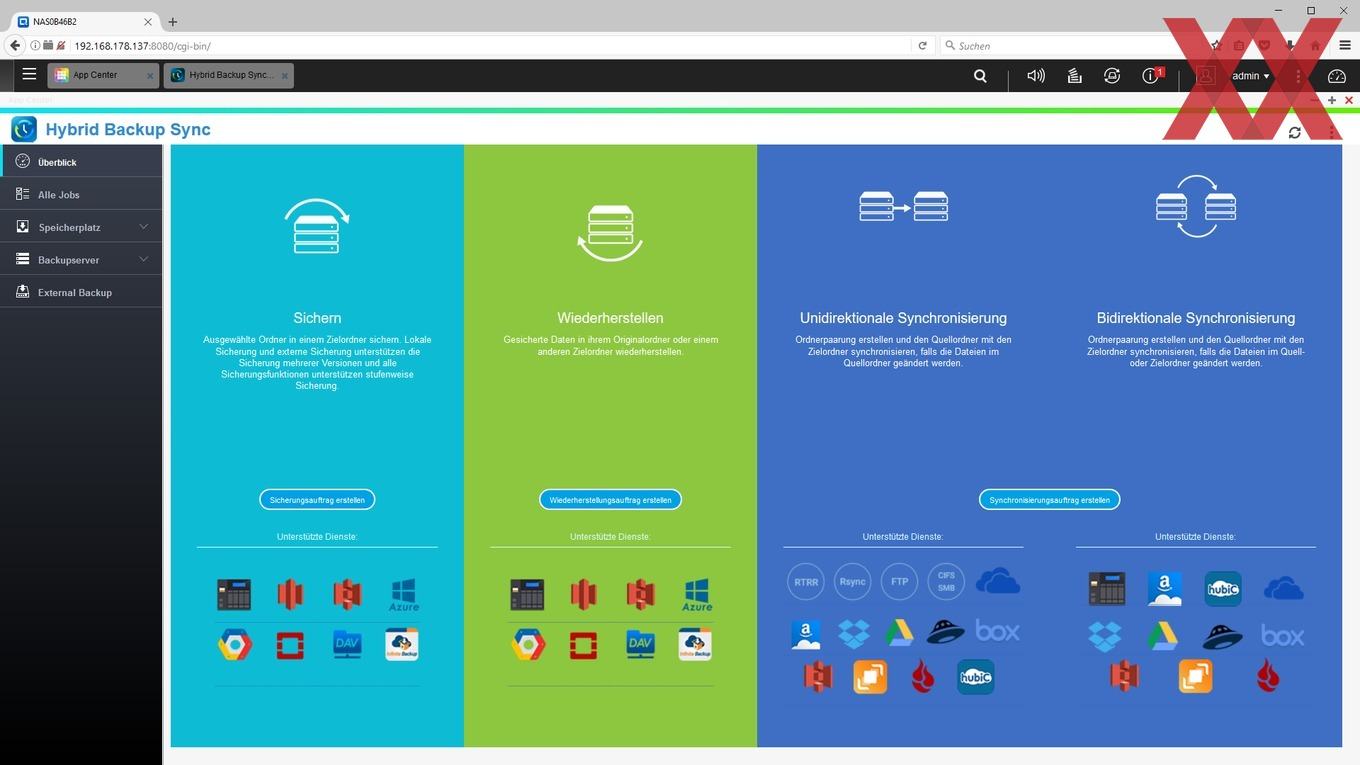Click the large Sichern backup icon

pos(317,226)
